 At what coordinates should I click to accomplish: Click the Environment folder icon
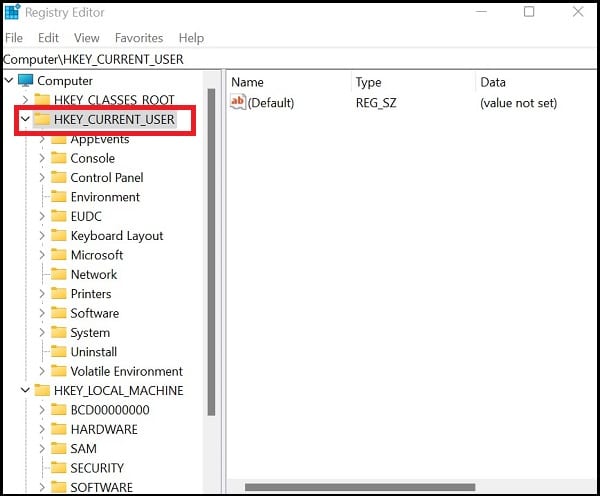click(x=59, y=197)
